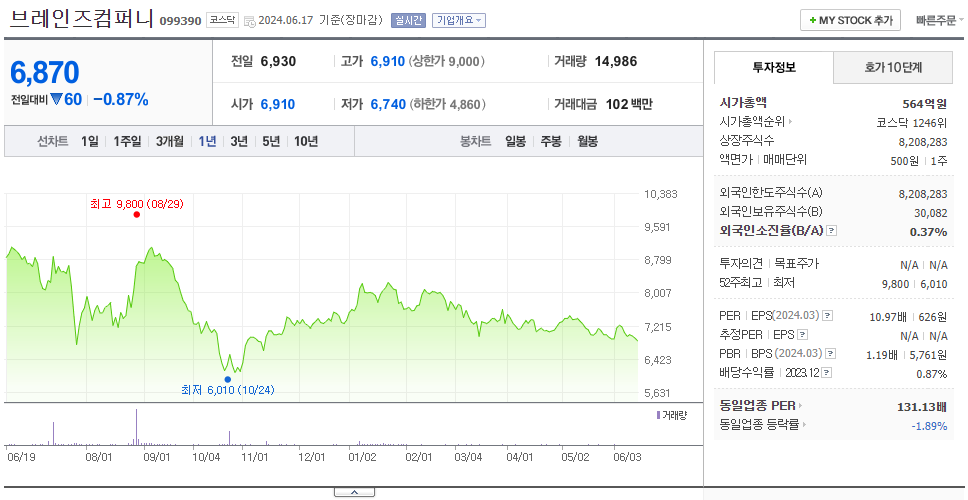Screen dimensions: 968x500
Task: Click the blue 최저 6,010 marker dot
Action: click(x=228, y=380)
